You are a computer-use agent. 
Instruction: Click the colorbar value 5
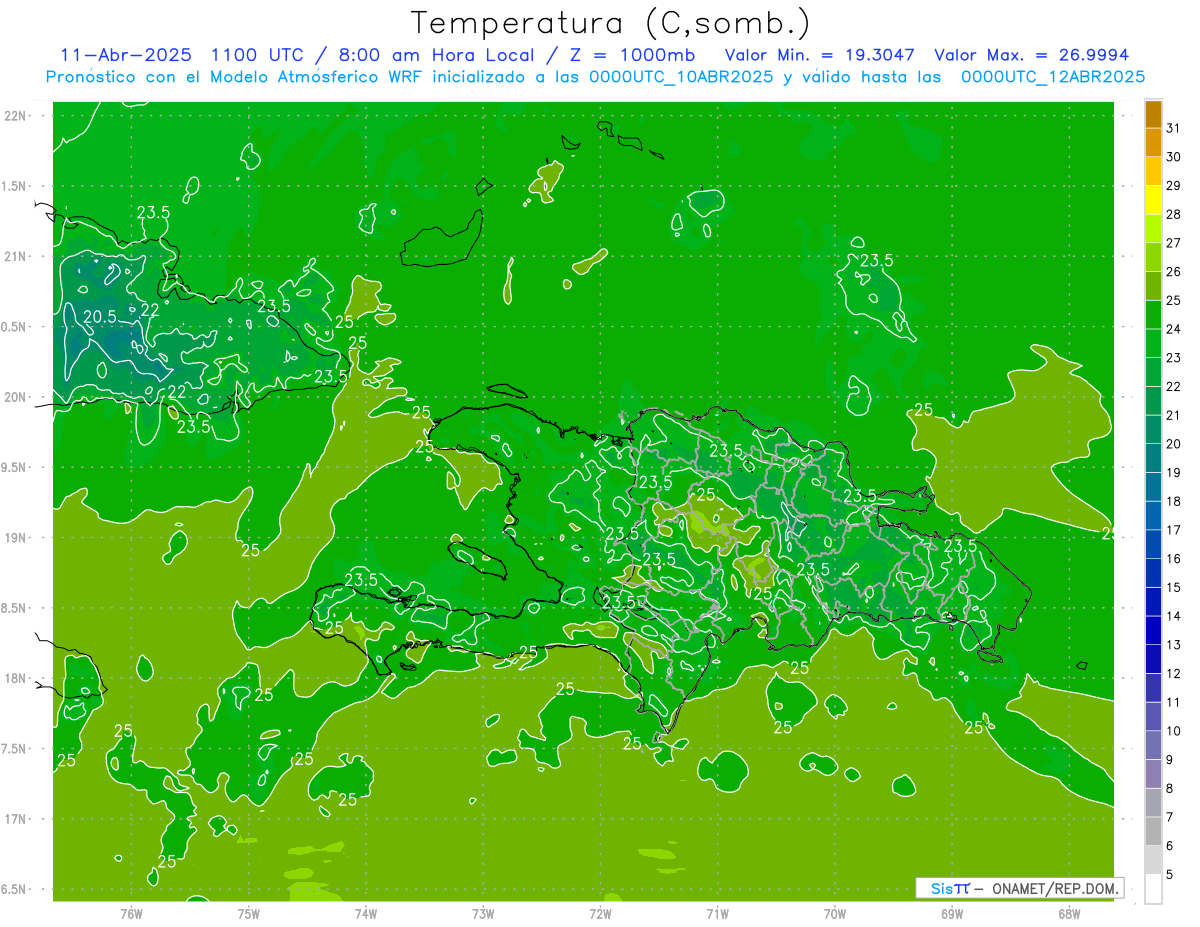[1170, 875]
